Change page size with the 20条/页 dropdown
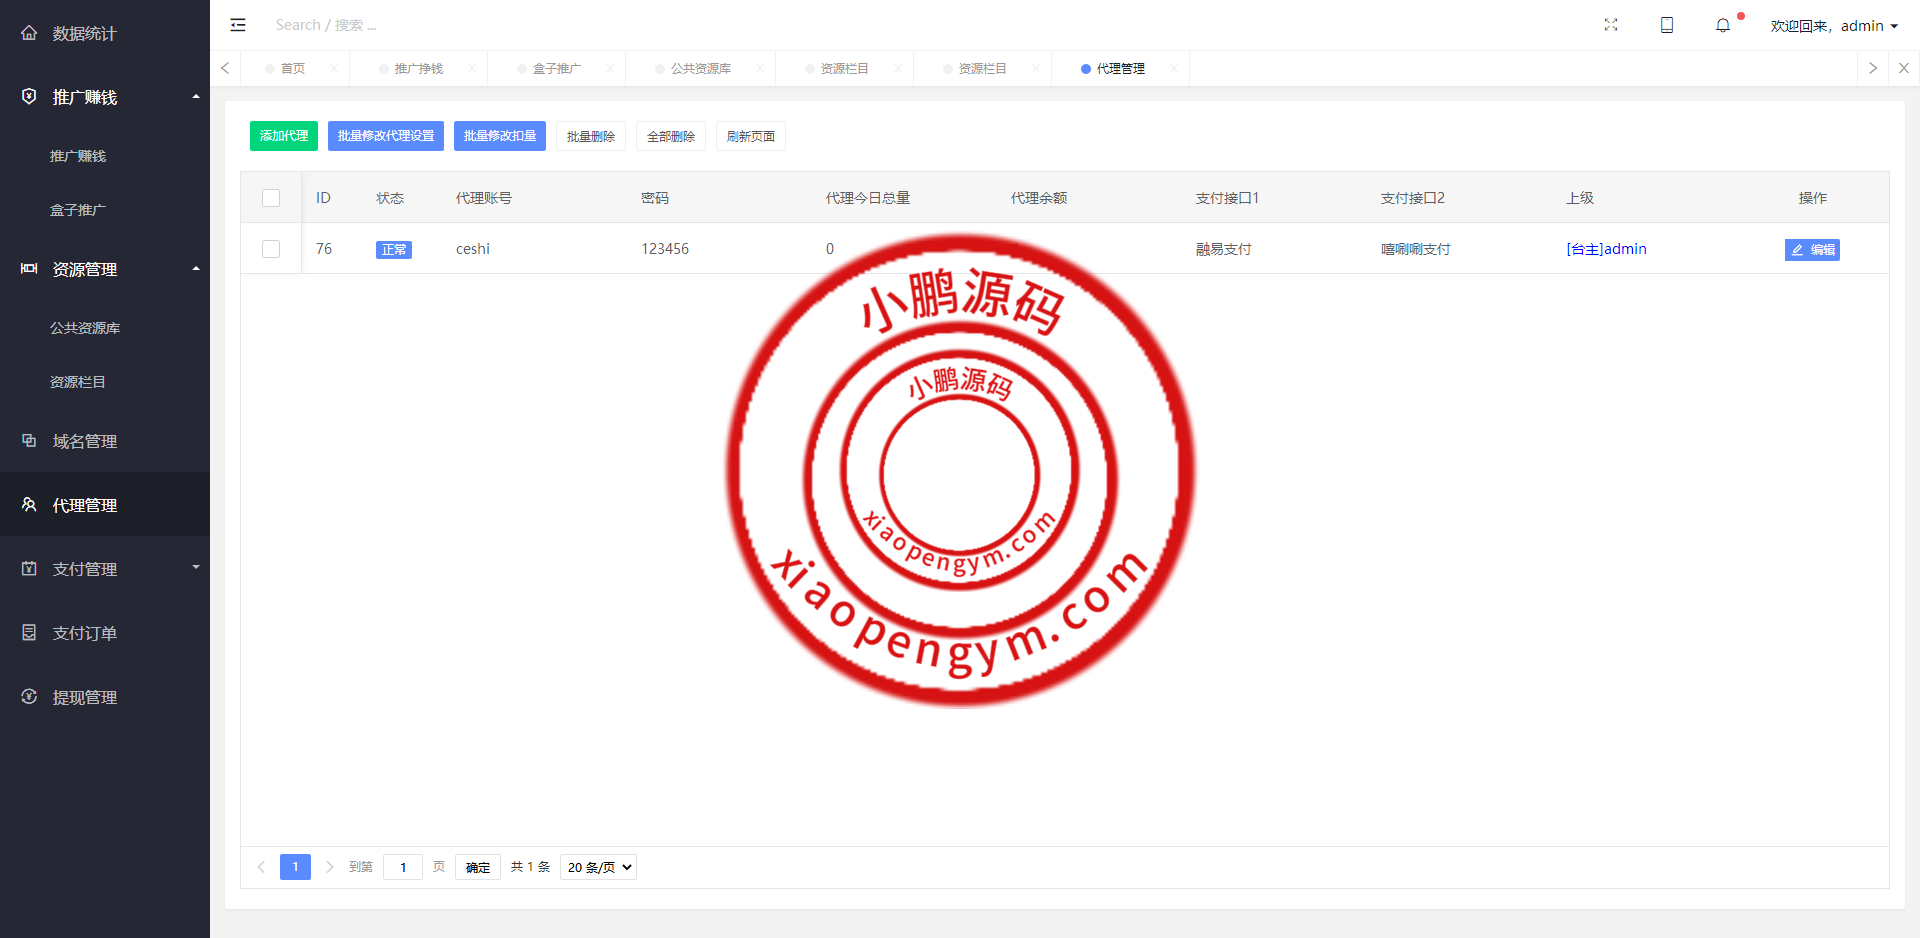The width and height of the screenshot is (1920, 938). coord(597,867)
